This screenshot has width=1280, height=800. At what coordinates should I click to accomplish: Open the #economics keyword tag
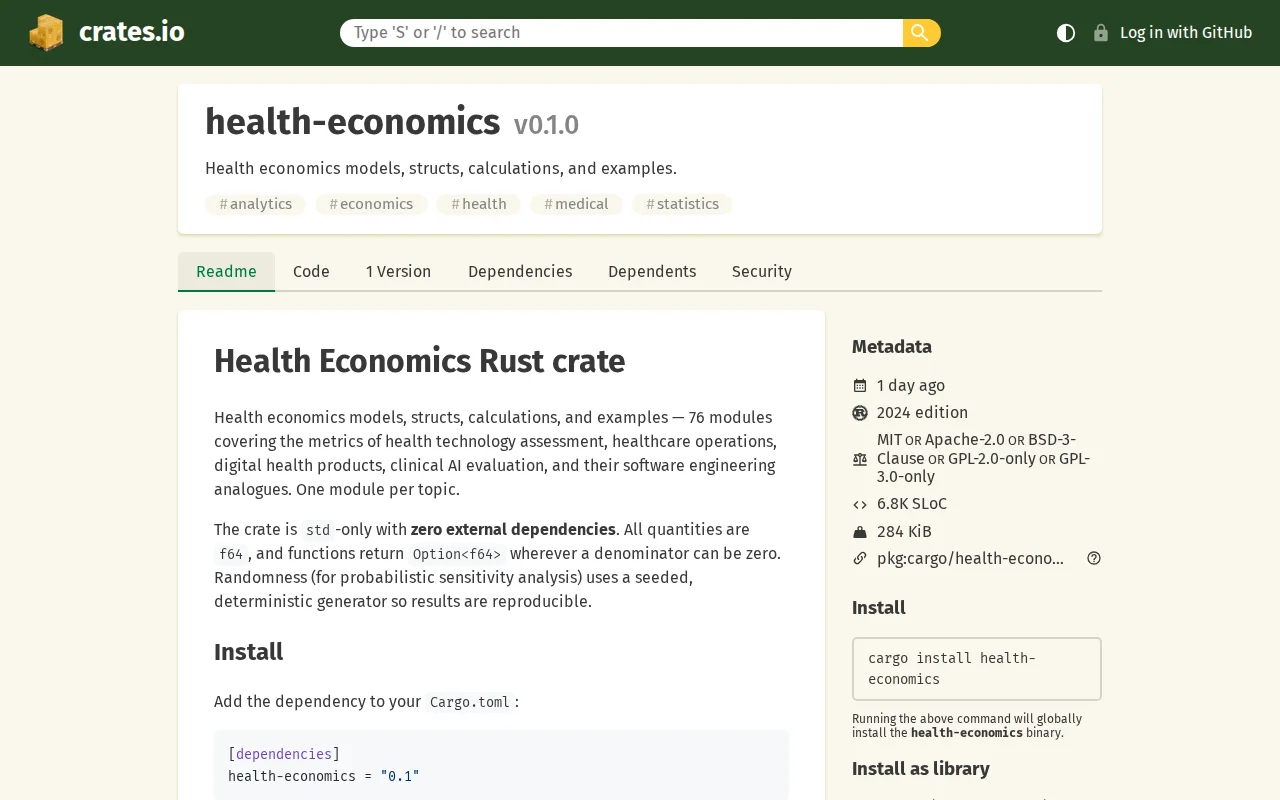(x=371, y=204)
